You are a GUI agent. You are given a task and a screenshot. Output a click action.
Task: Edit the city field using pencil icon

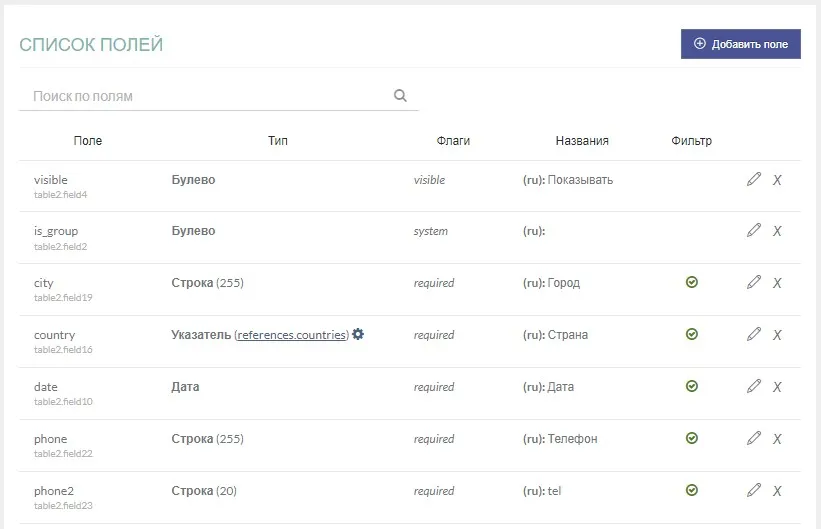(x=754, y=283)
